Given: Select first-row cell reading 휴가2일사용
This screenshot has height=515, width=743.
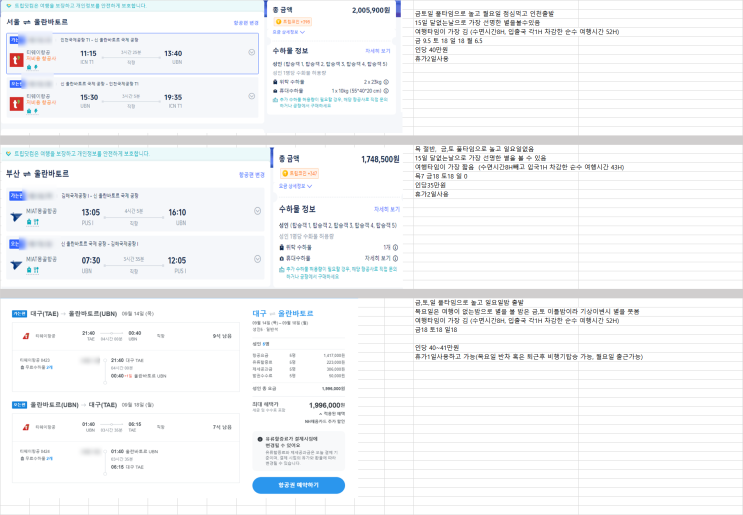Looking at the screenshot, I should coord(432,59).
